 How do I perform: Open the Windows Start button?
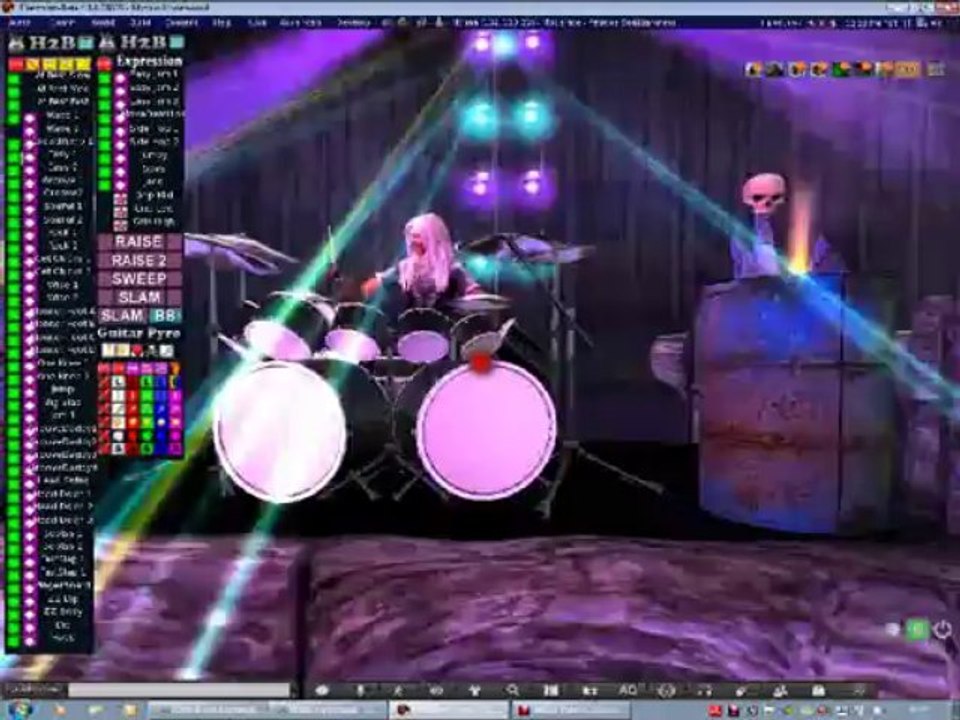(x=20, y=710)
